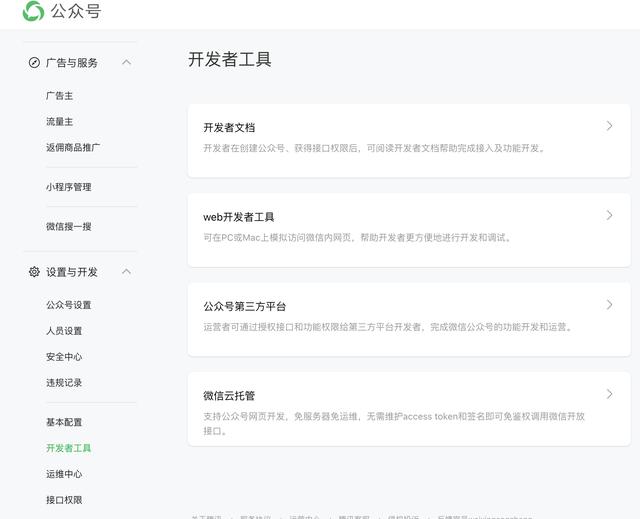The height and width of the screenshot is (519, 640).
Task: Open the 公众号第三方平台 card arrow
Action: click(609, 305)
